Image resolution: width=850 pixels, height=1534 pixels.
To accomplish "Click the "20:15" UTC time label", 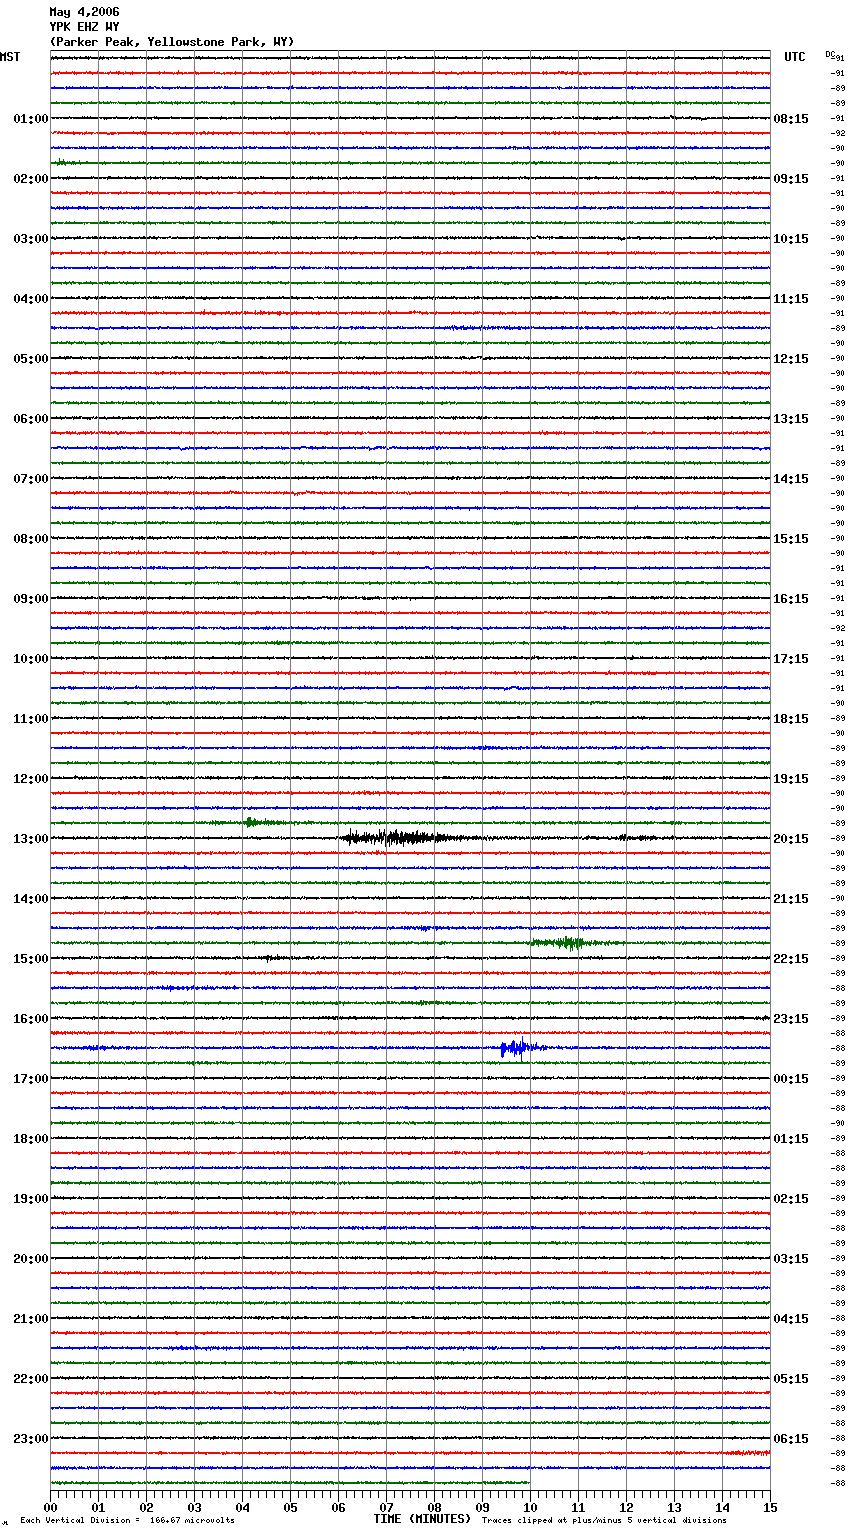I will click(x=791, y=839).
